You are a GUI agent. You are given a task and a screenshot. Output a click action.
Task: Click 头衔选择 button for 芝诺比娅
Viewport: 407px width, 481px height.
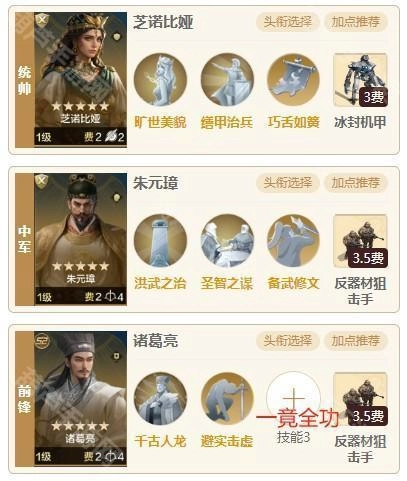click(x=288, y=22)
